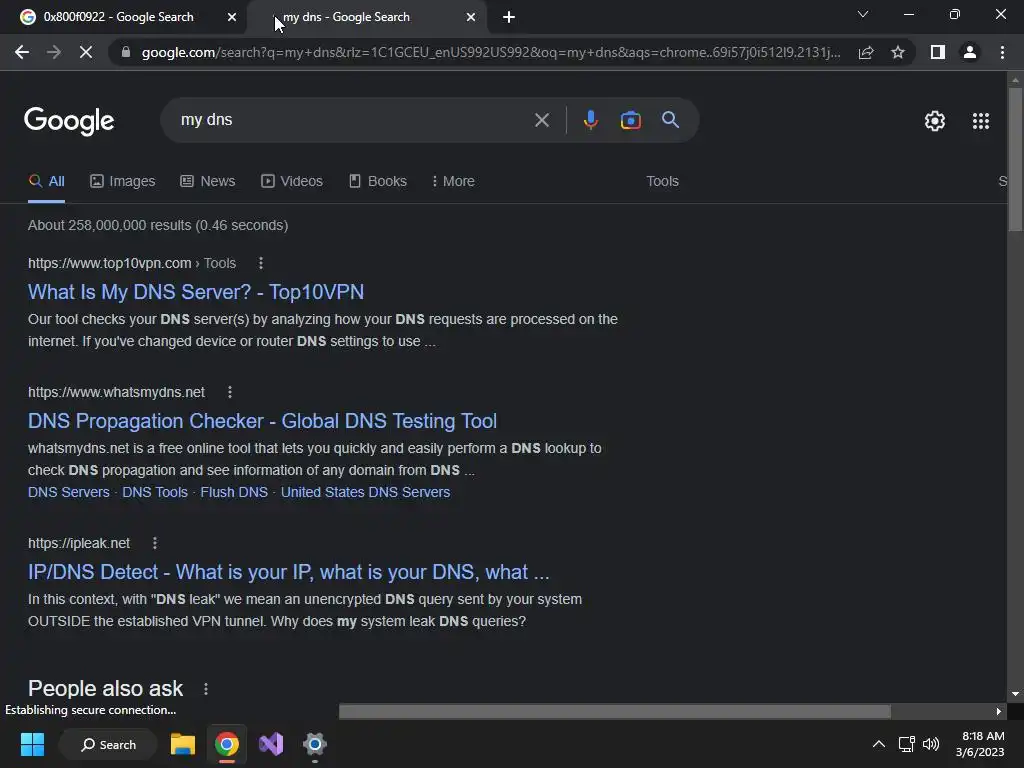Open the Chrome profile avatar

(970, 52)
